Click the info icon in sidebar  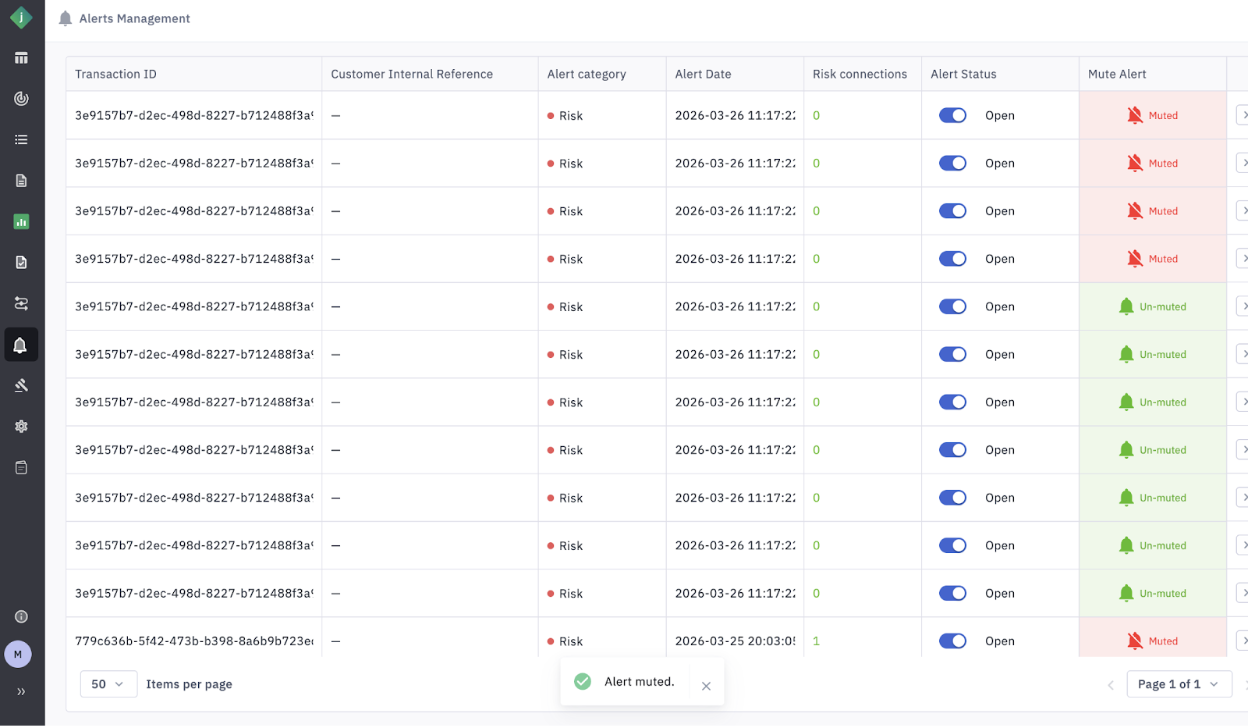click(21, 617)
